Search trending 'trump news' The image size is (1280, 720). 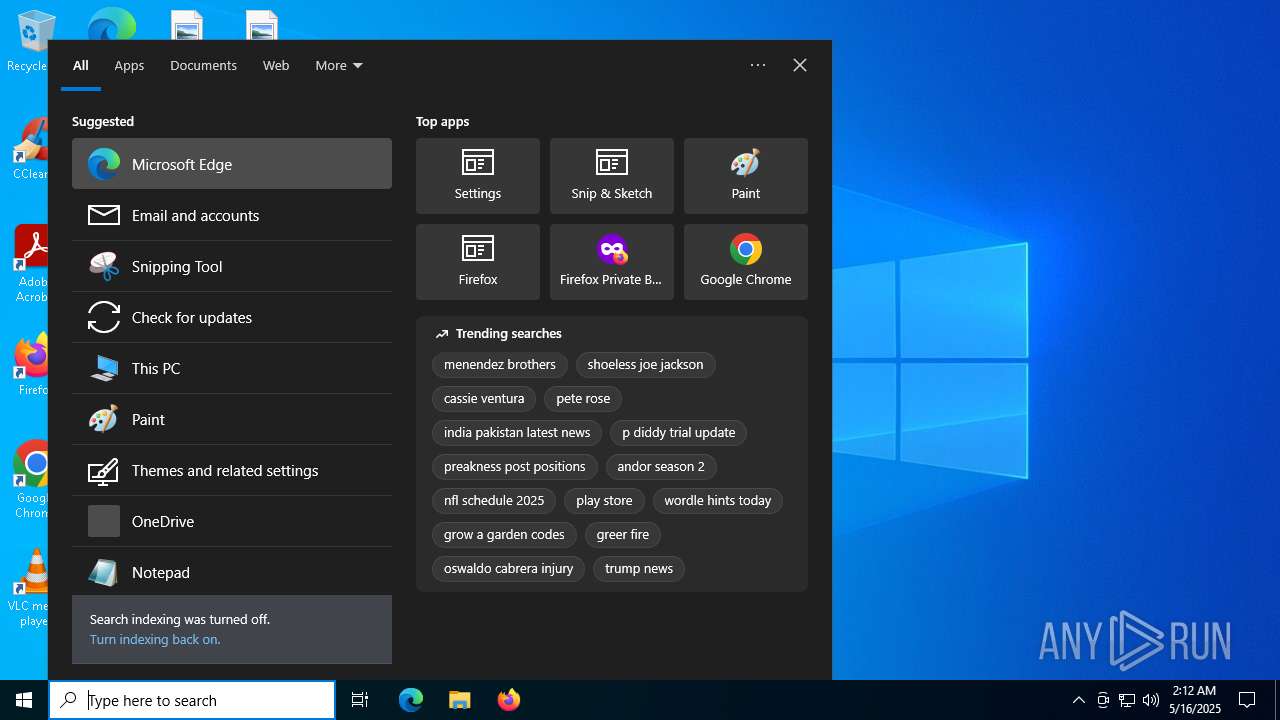pos(639,569)
